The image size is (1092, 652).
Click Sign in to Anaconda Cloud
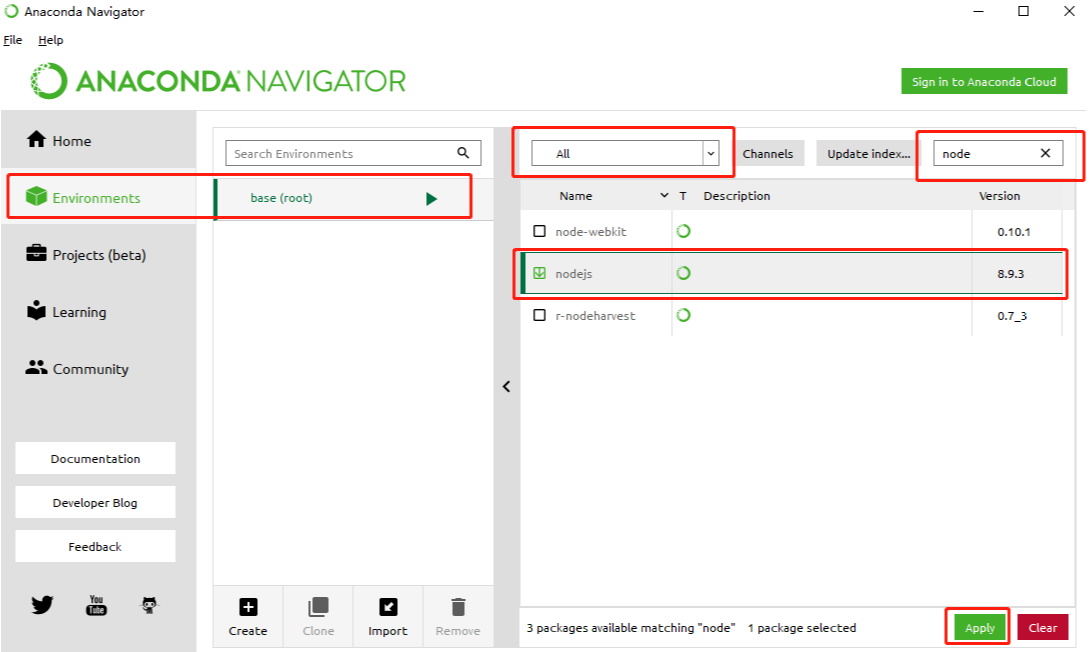984,82
